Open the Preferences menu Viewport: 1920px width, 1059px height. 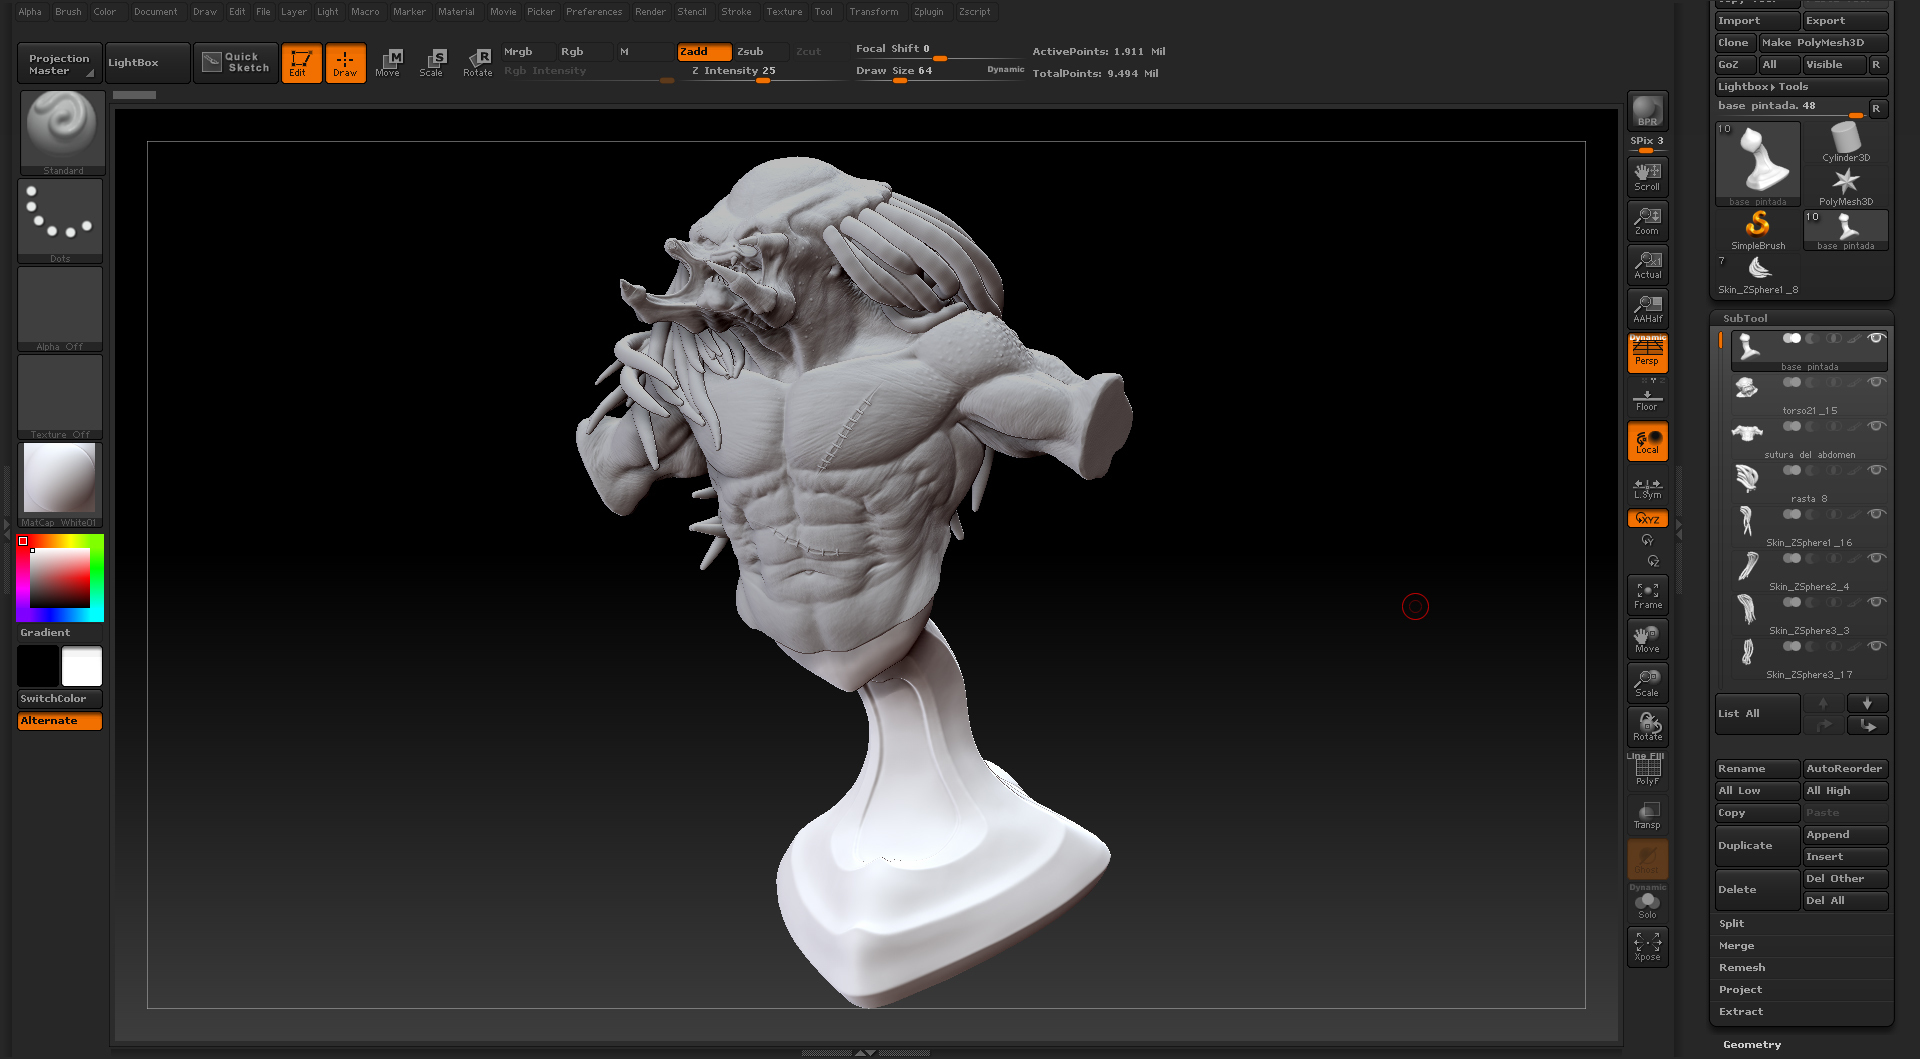click(x=594, y=11)
